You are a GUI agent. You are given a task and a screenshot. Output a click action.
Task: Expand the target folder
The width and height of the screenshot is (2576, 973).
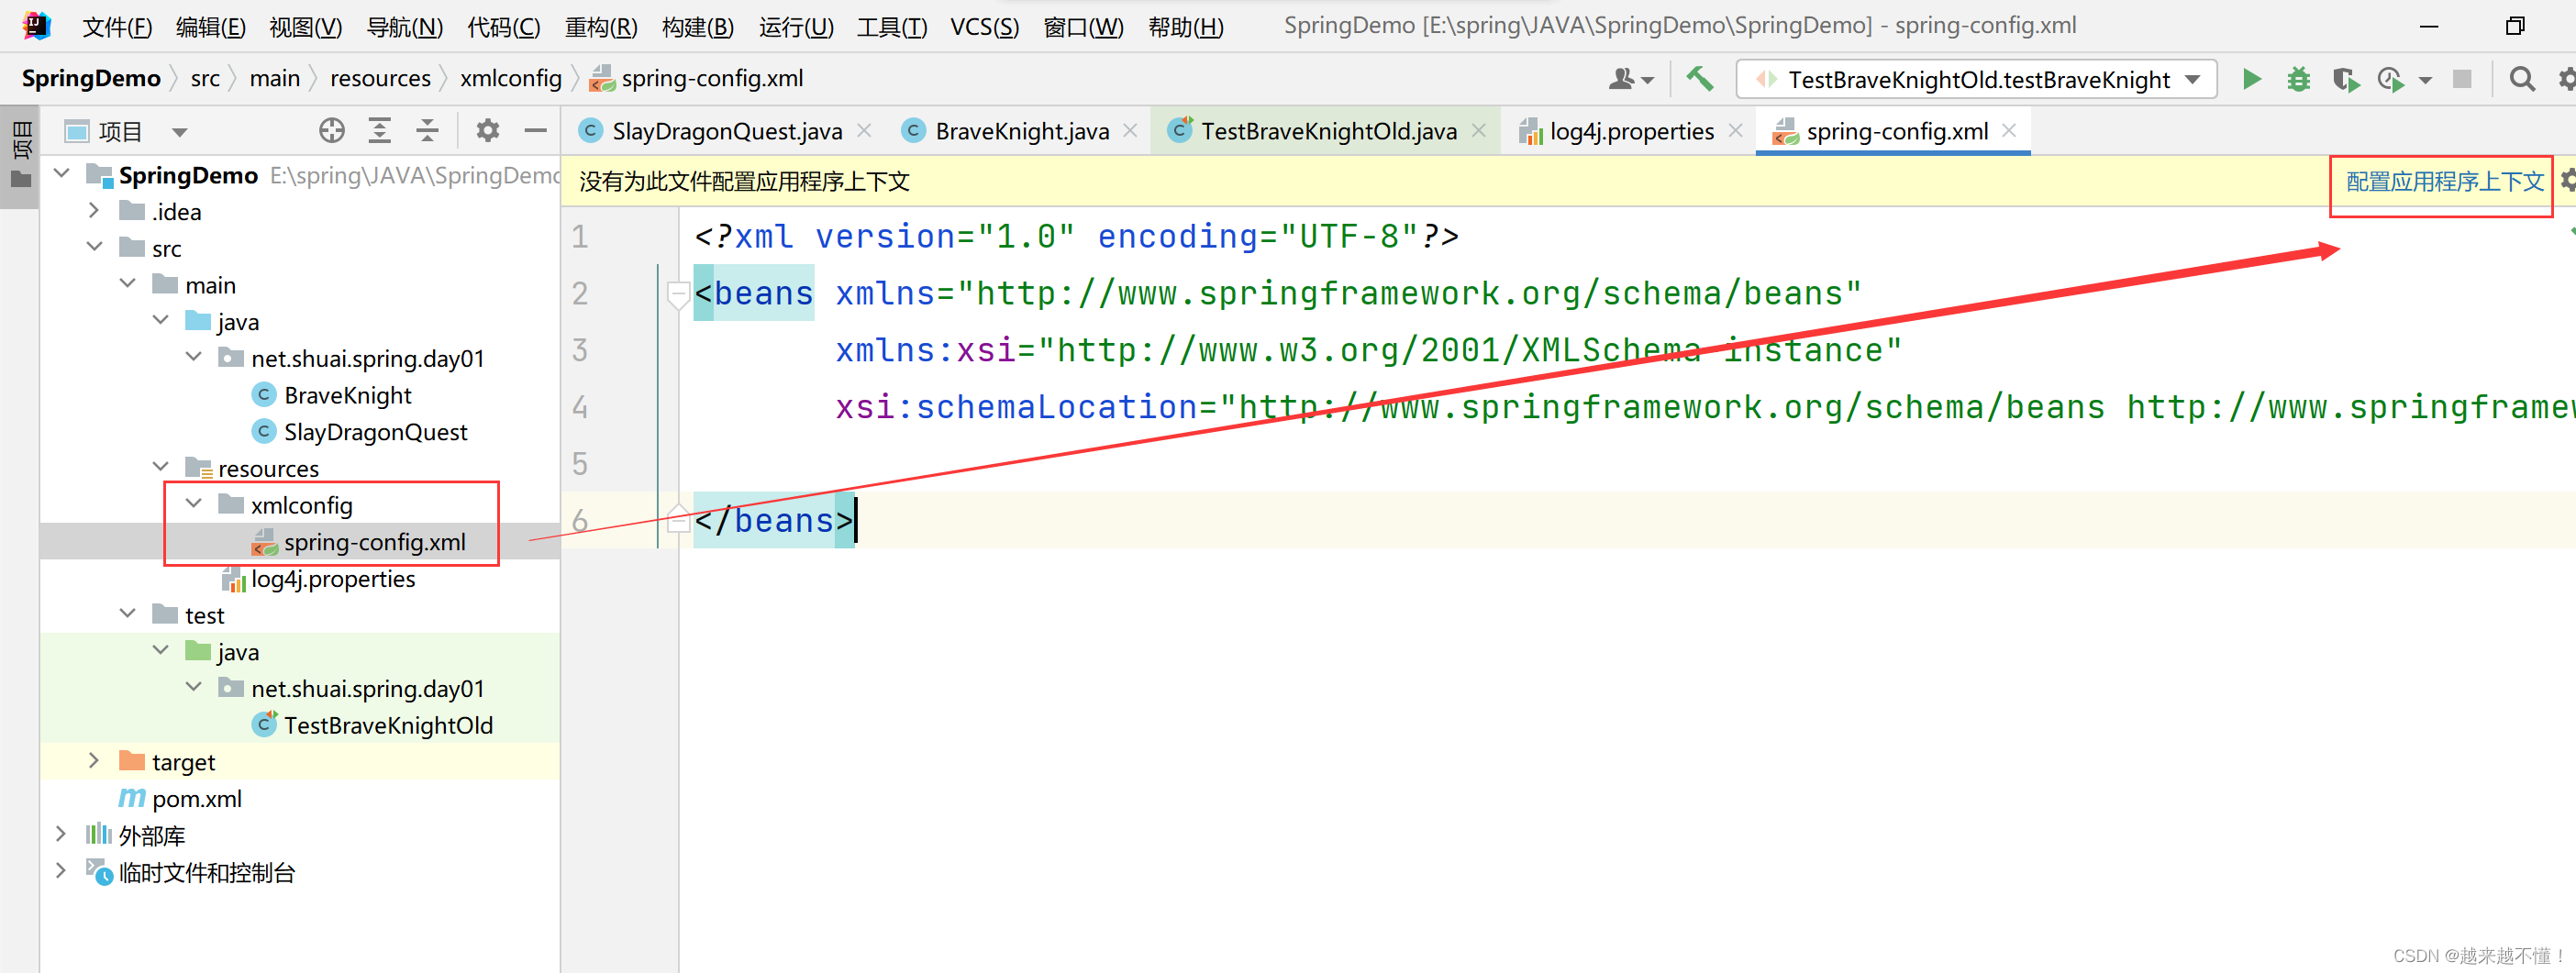pyautogui.click(x=94, y=761)
